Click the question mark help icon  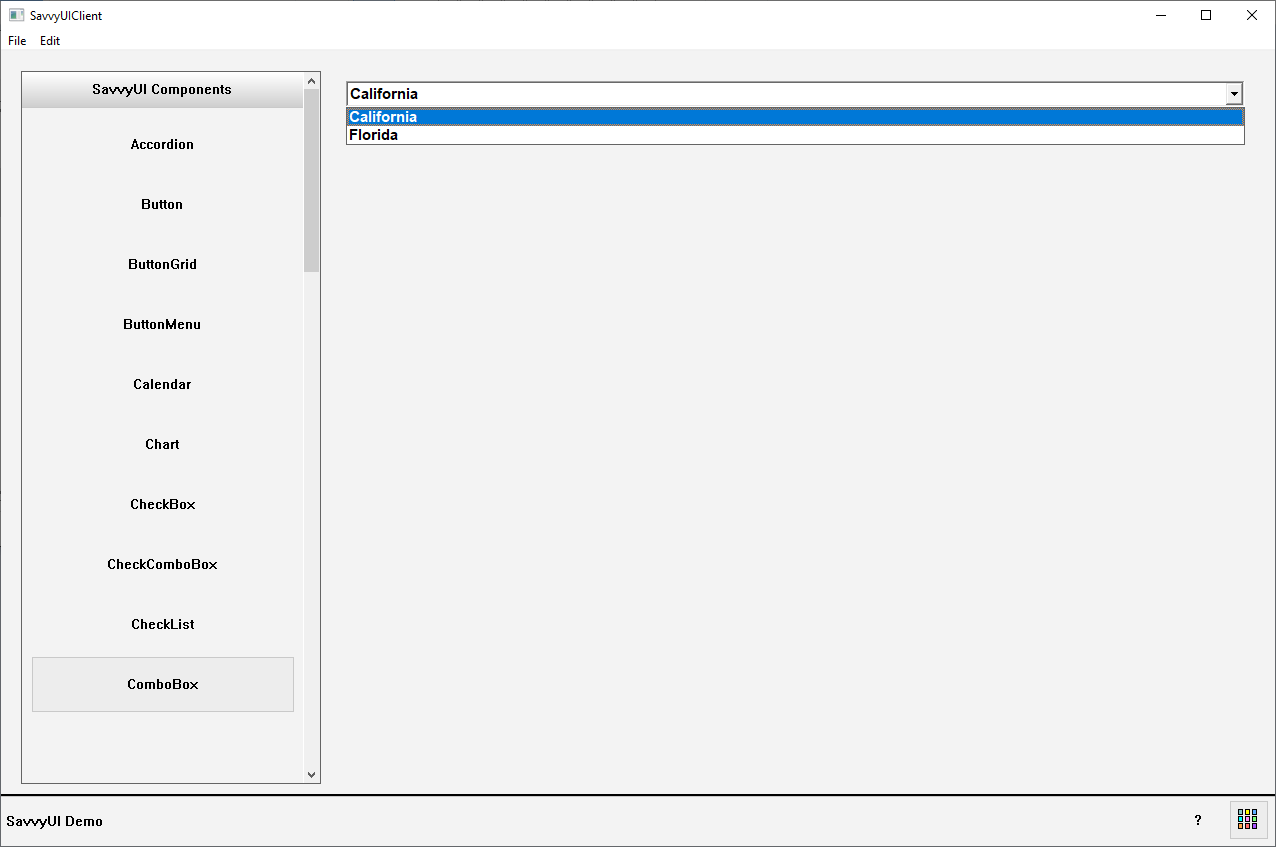click(1198, 820)
